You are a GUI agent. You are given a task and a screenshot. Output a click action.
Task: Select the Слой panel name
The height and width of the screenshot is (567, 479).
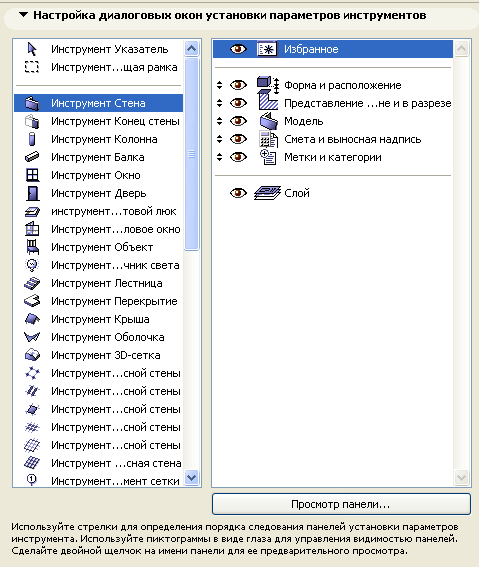point(297,193)
